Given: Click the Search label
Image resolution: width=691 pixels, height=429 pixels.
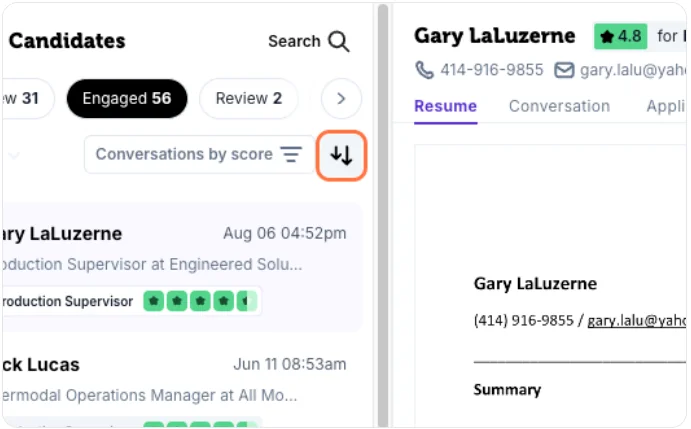Looking at the screenshot, I should pyautogui.click(x=294, y=41).
